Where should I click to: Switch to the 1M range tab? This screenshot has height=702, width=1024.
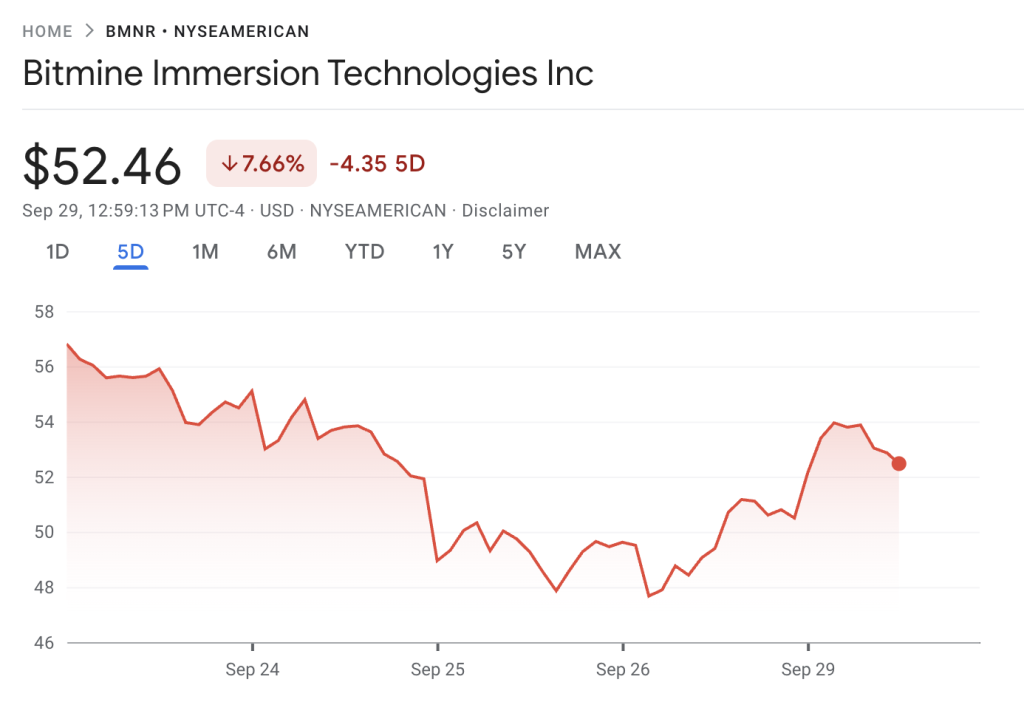[205, 252]
